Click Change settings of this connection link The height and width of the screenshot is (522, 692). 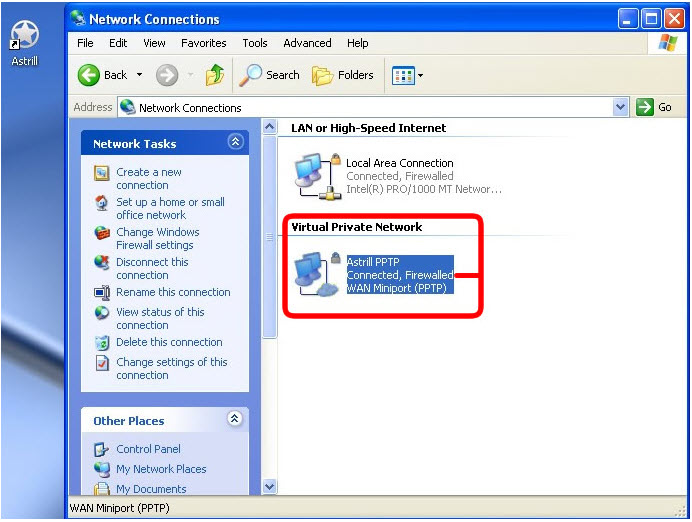click(x=172, y=368)
